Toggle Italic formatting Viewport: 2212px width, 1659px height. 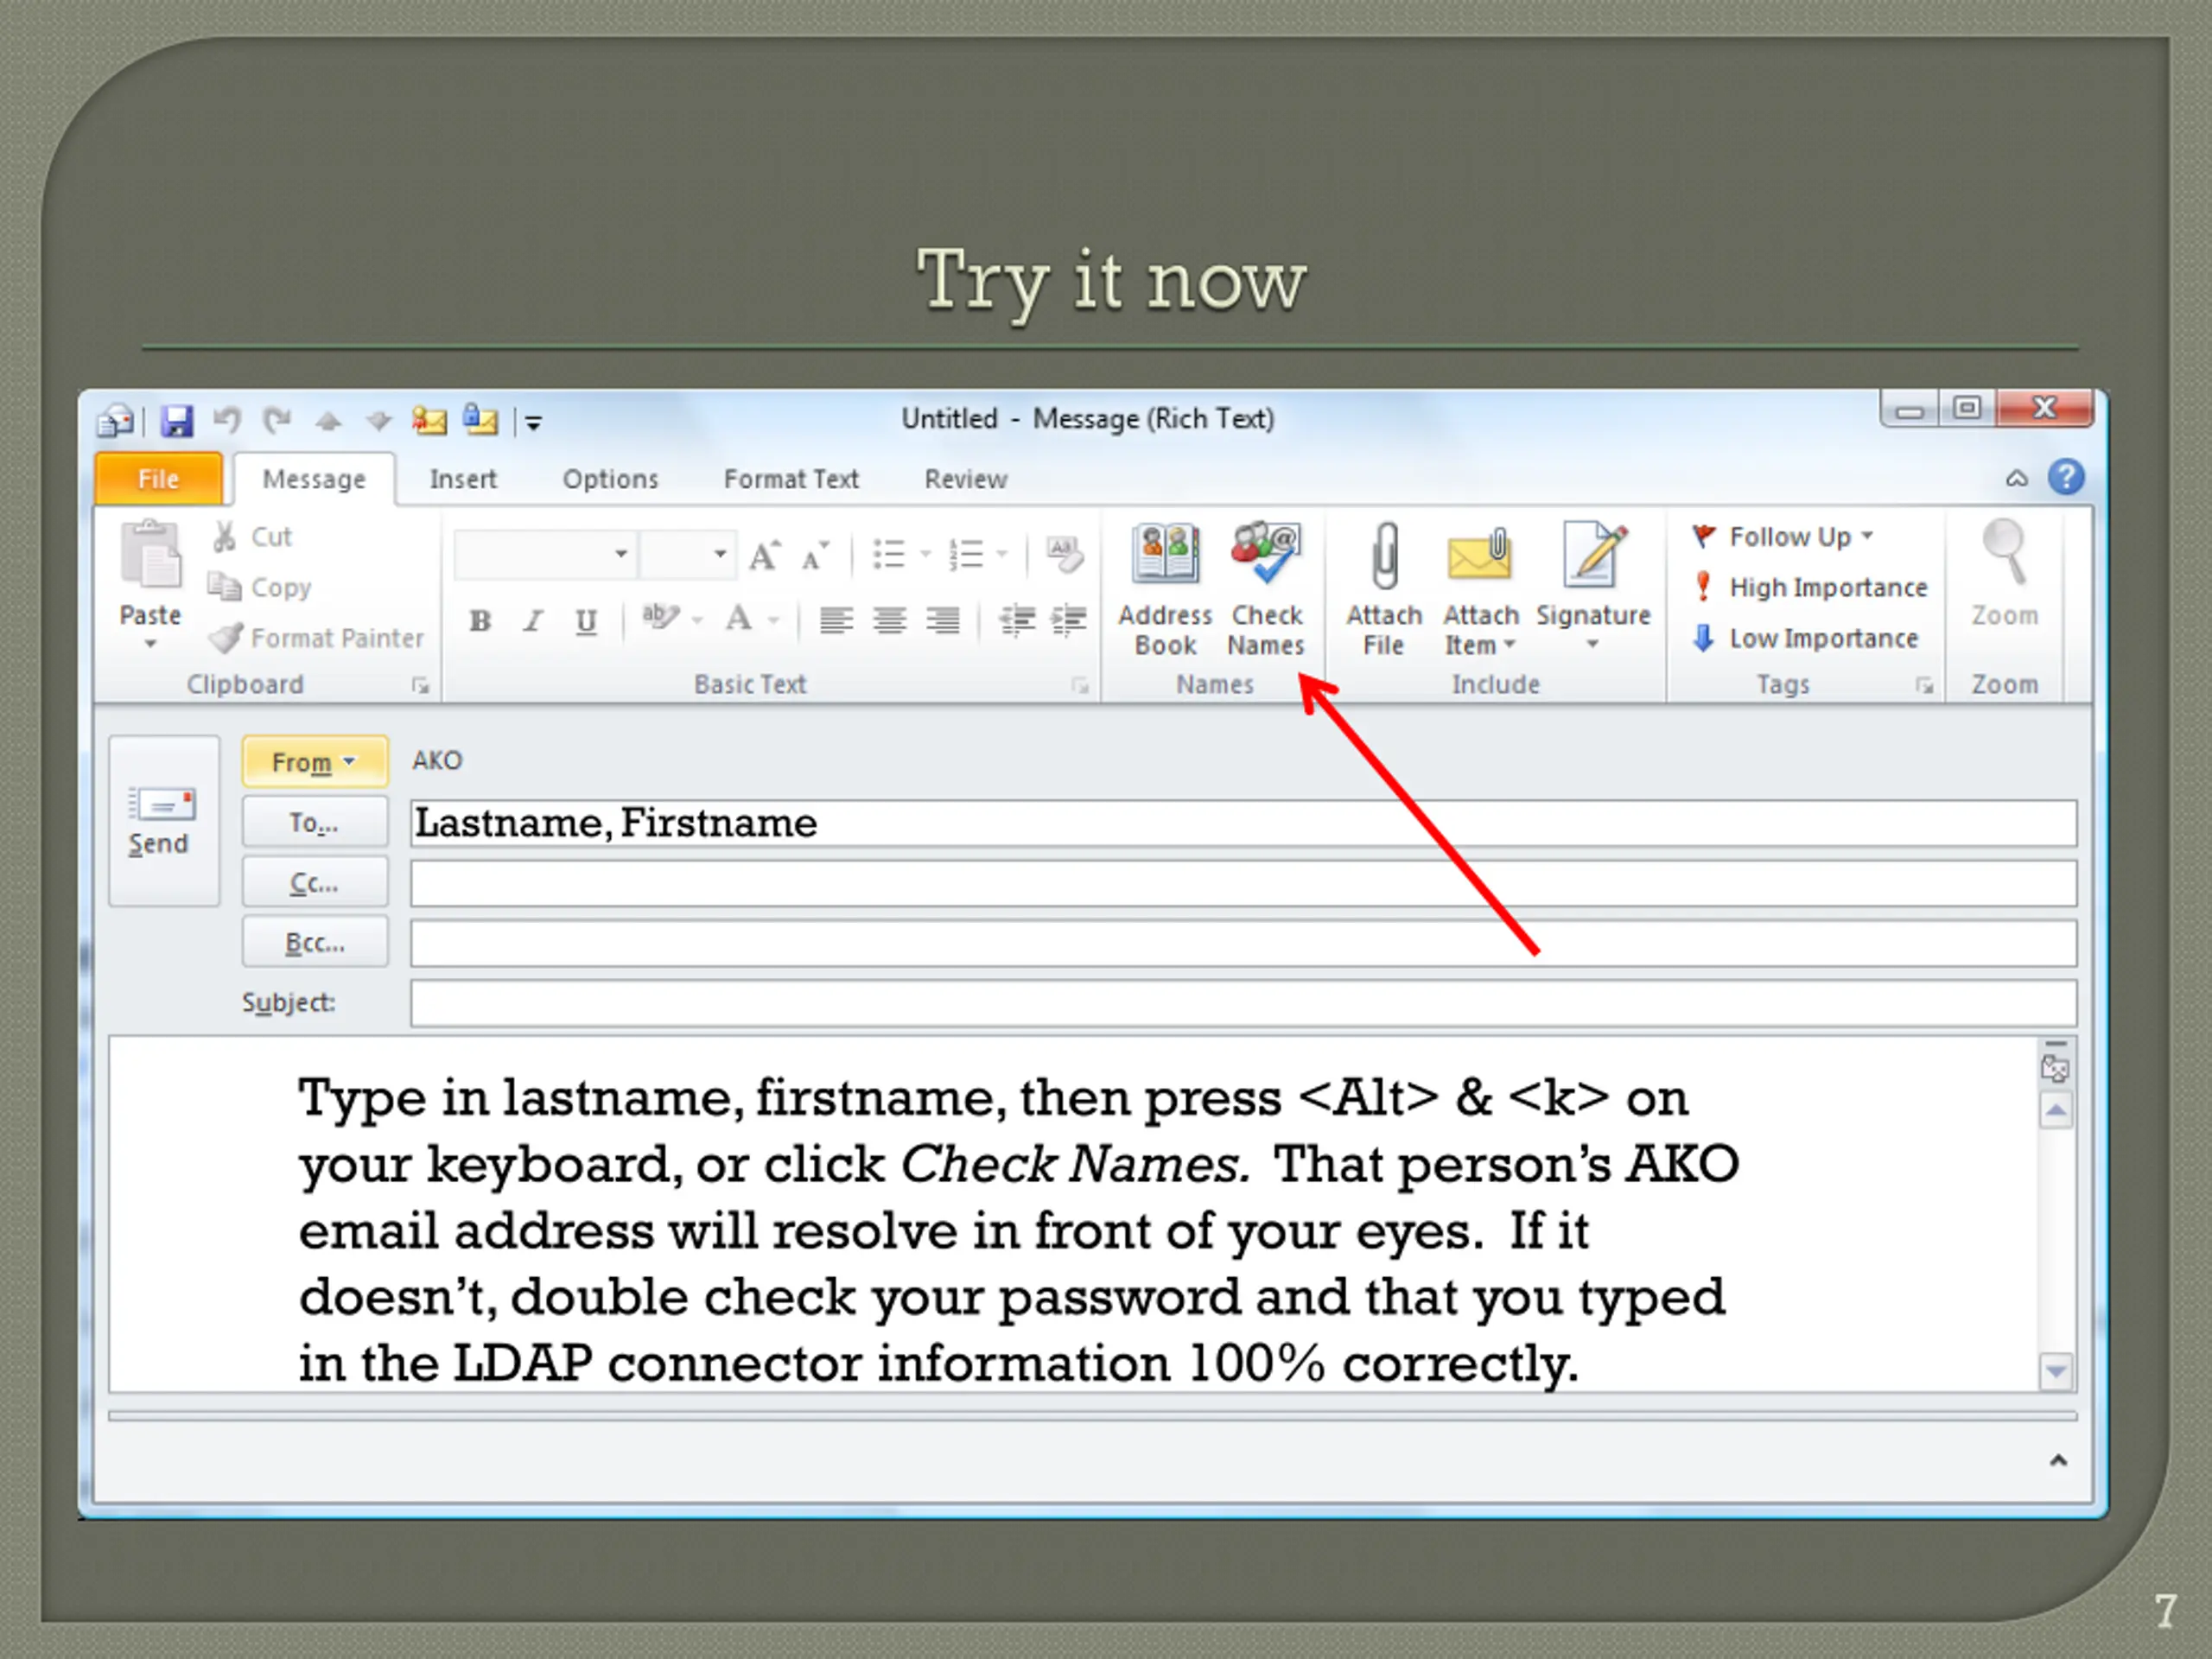[533, 621]
